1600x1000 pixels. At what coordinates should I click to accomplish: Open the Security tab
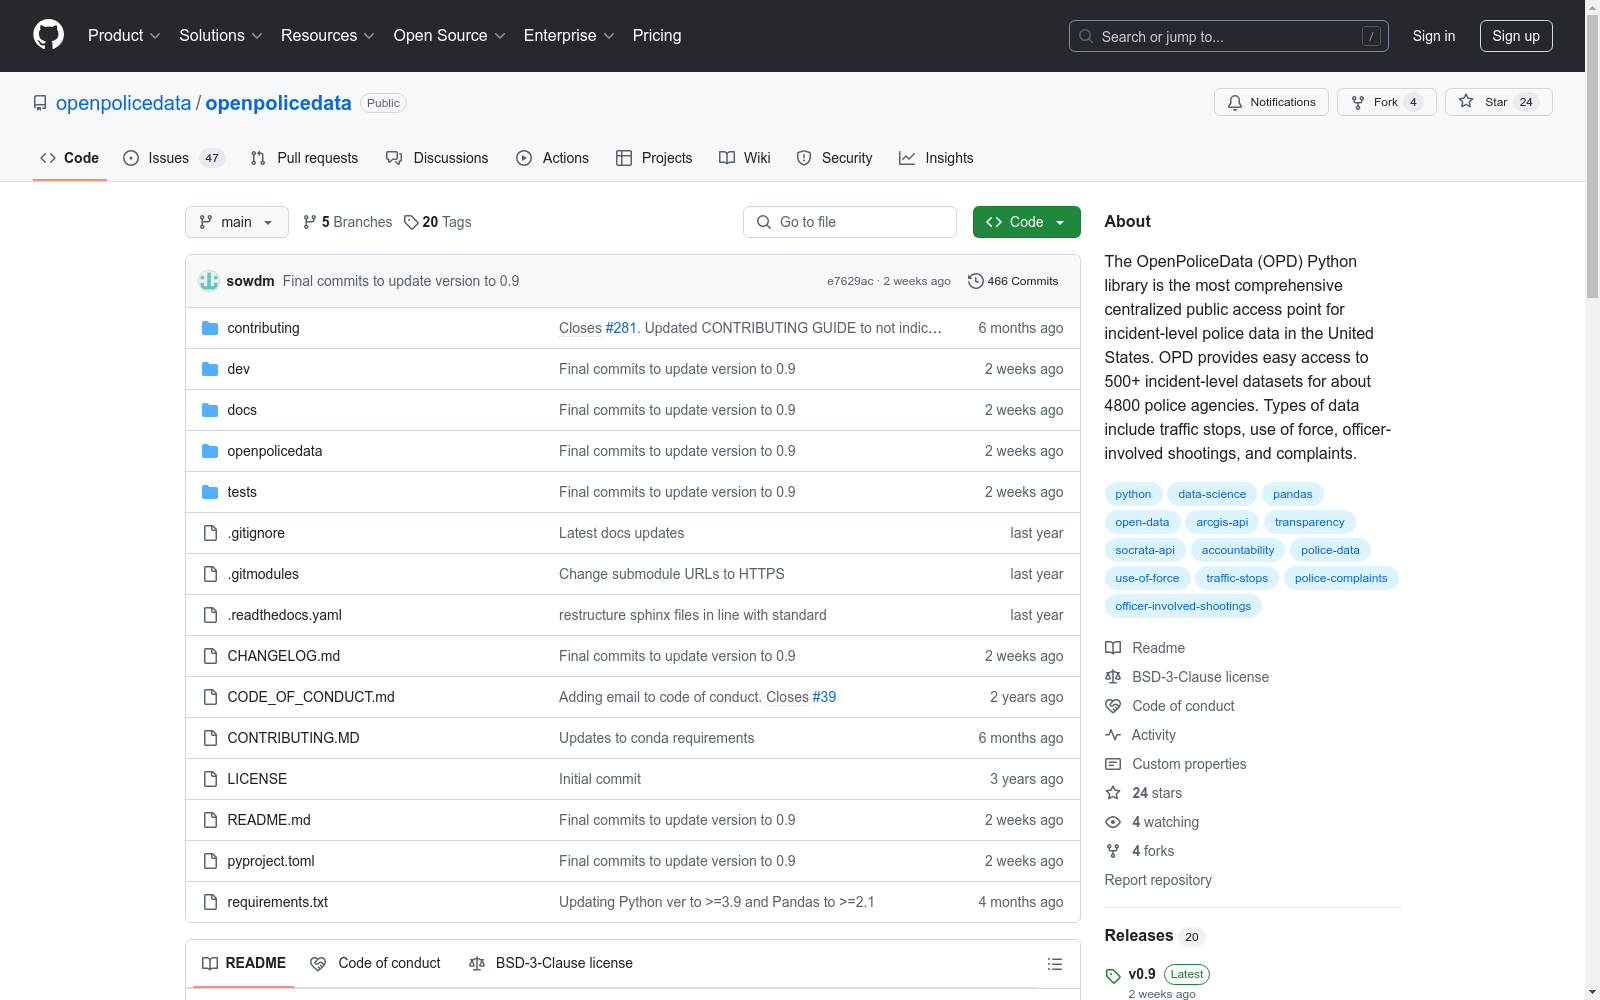click(834, 158)
